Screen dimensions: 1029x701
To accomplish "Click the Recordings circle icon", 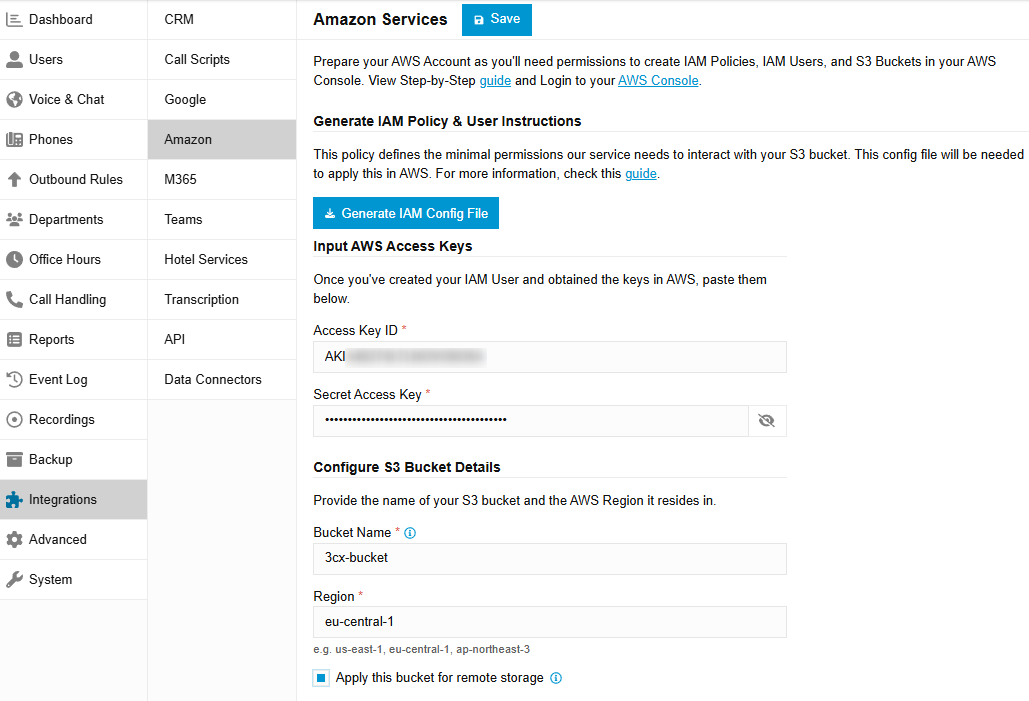I will pyautogui.click(x=14, y=419).
